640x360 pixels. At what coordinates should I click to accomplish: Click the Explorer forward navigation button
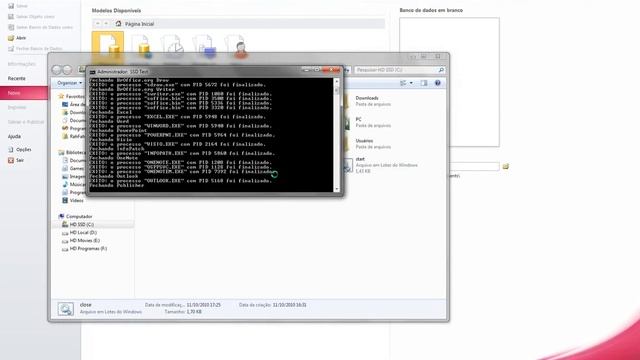[67, 70]
